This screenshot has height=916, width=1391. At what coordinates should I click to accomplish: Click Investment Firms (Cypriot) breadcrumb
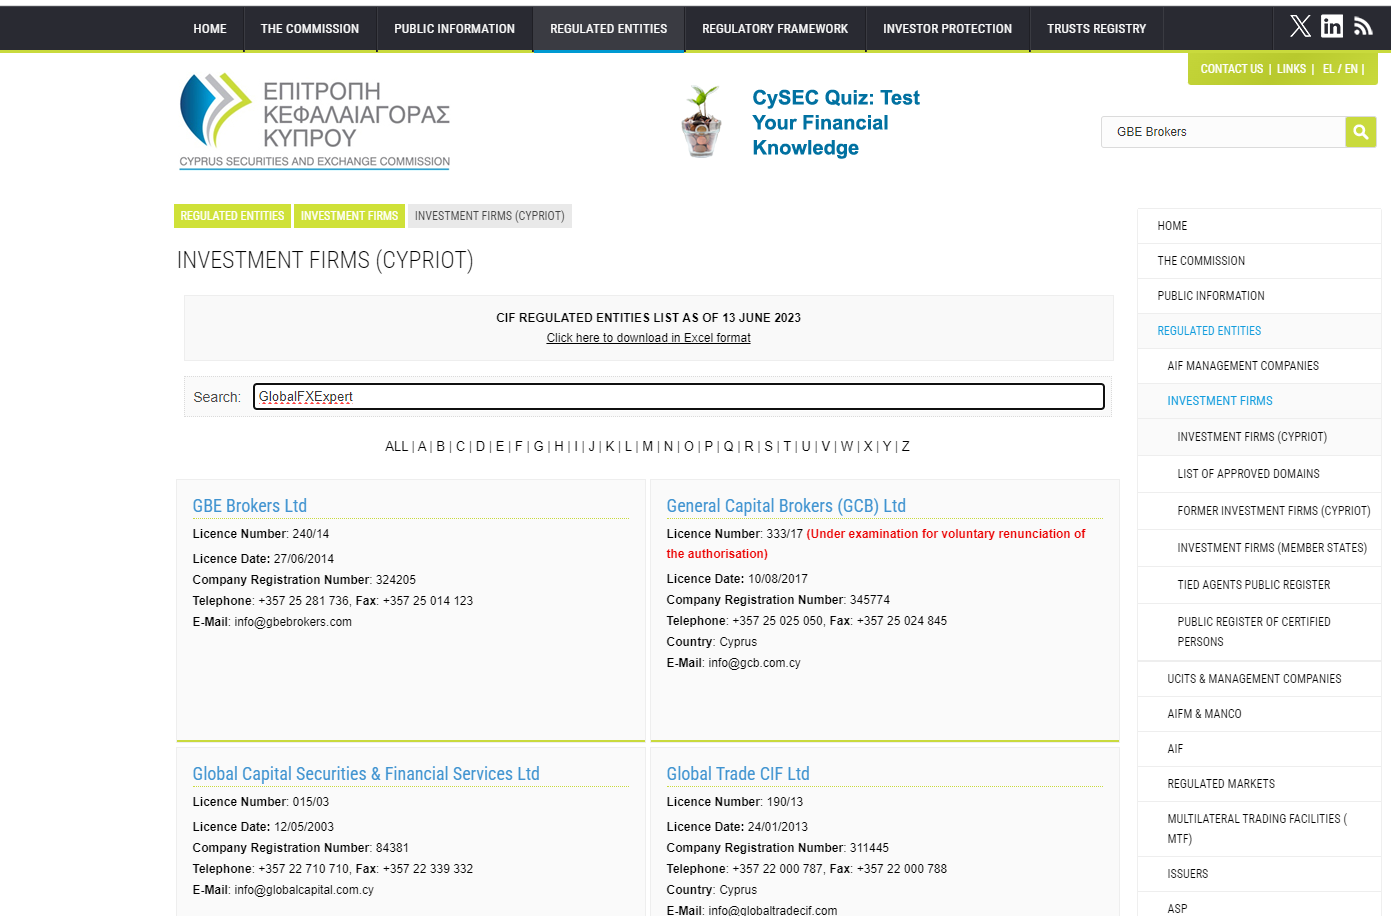click(x=490, y=216)
